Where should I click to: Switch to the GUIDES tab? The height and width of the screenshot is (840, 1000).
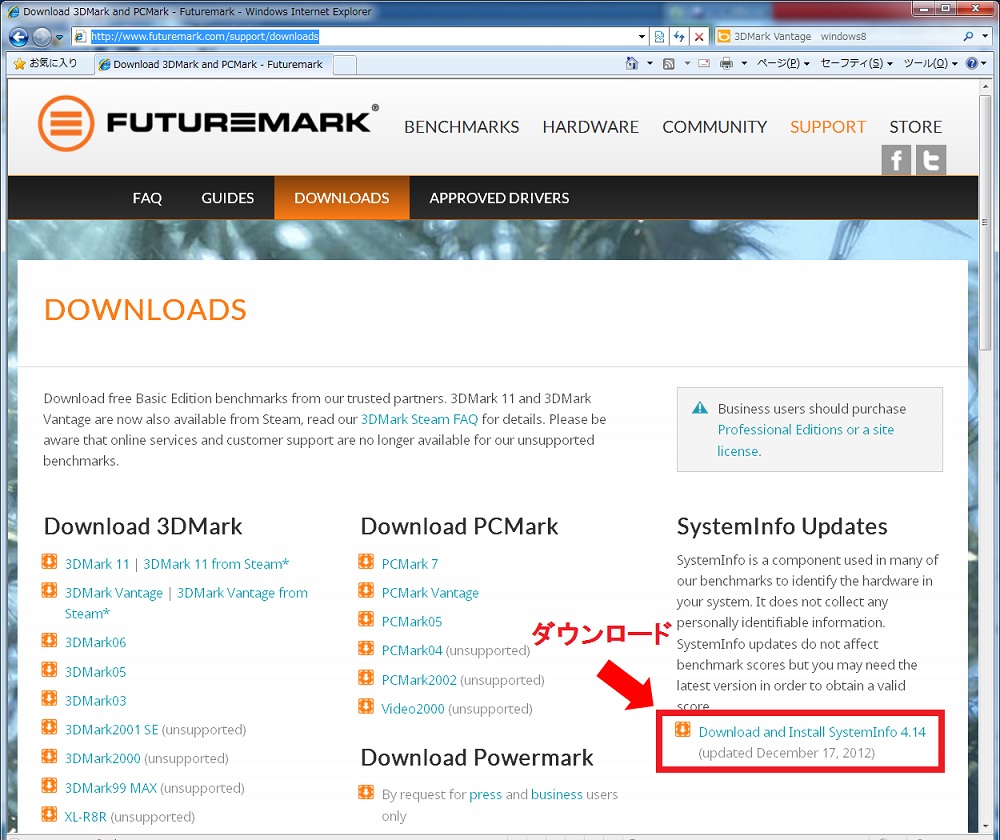tap(228, 198)
